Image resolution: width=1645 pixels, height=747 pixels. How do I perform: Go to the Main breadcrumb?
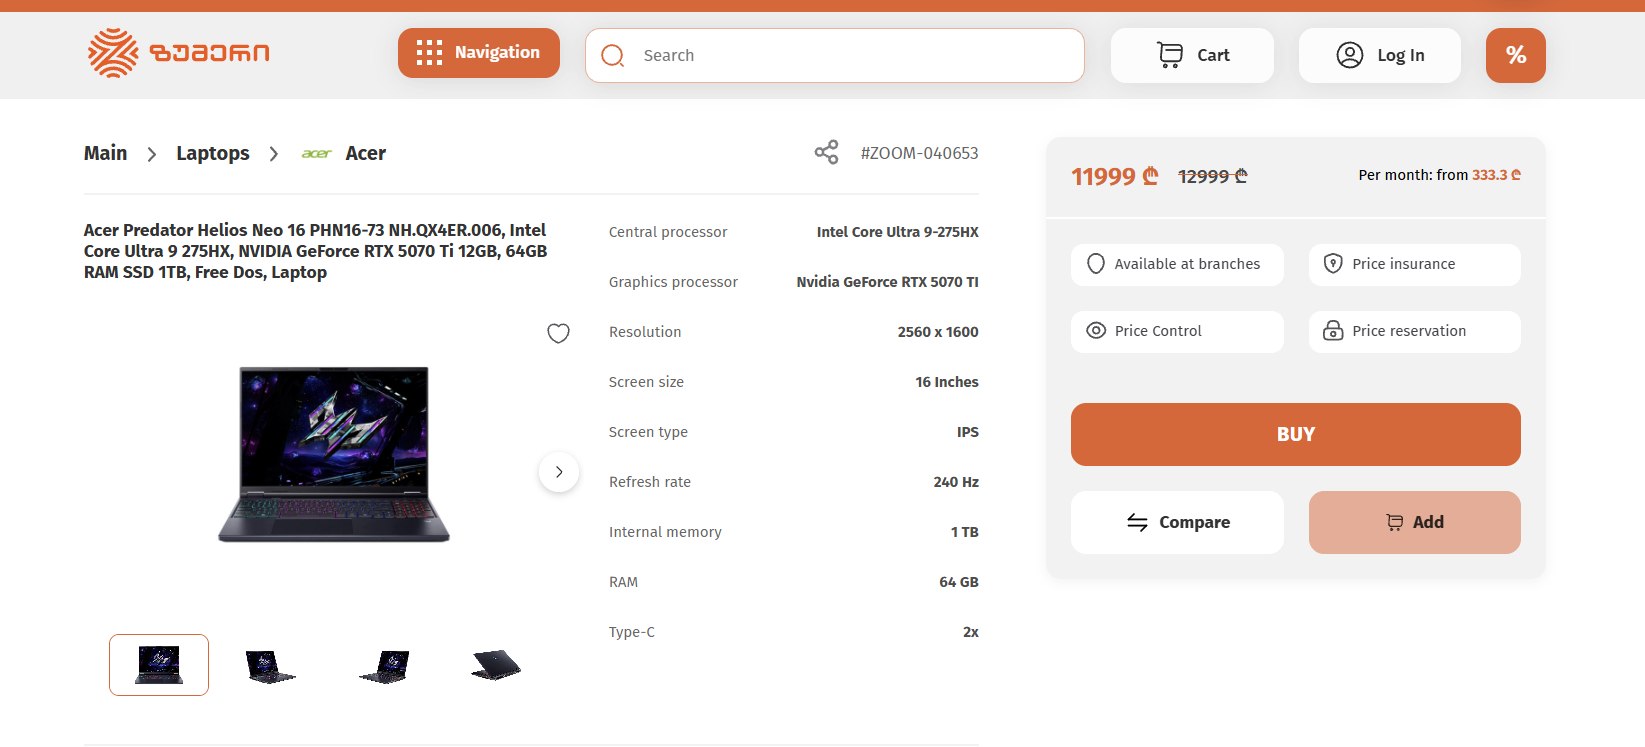pyautogui.click(x=105, y=153)
